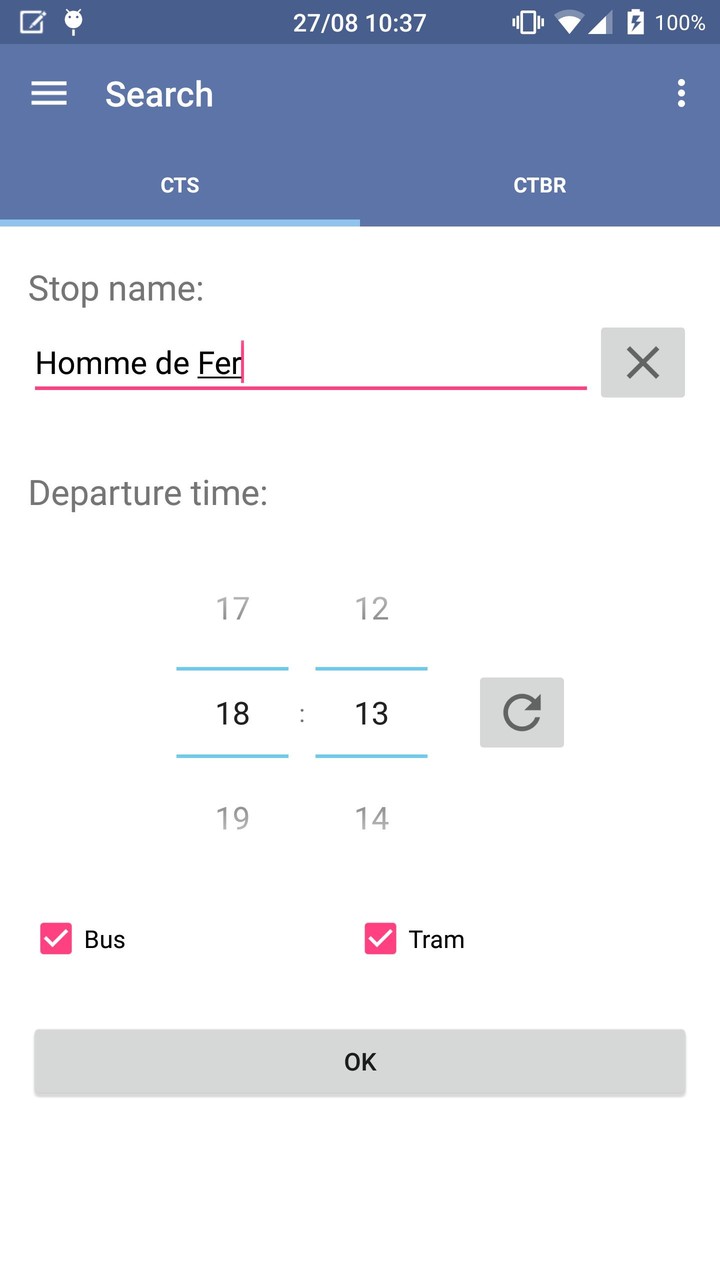Tap the Wi-Fi icon in status bar

tap(569, 22)
